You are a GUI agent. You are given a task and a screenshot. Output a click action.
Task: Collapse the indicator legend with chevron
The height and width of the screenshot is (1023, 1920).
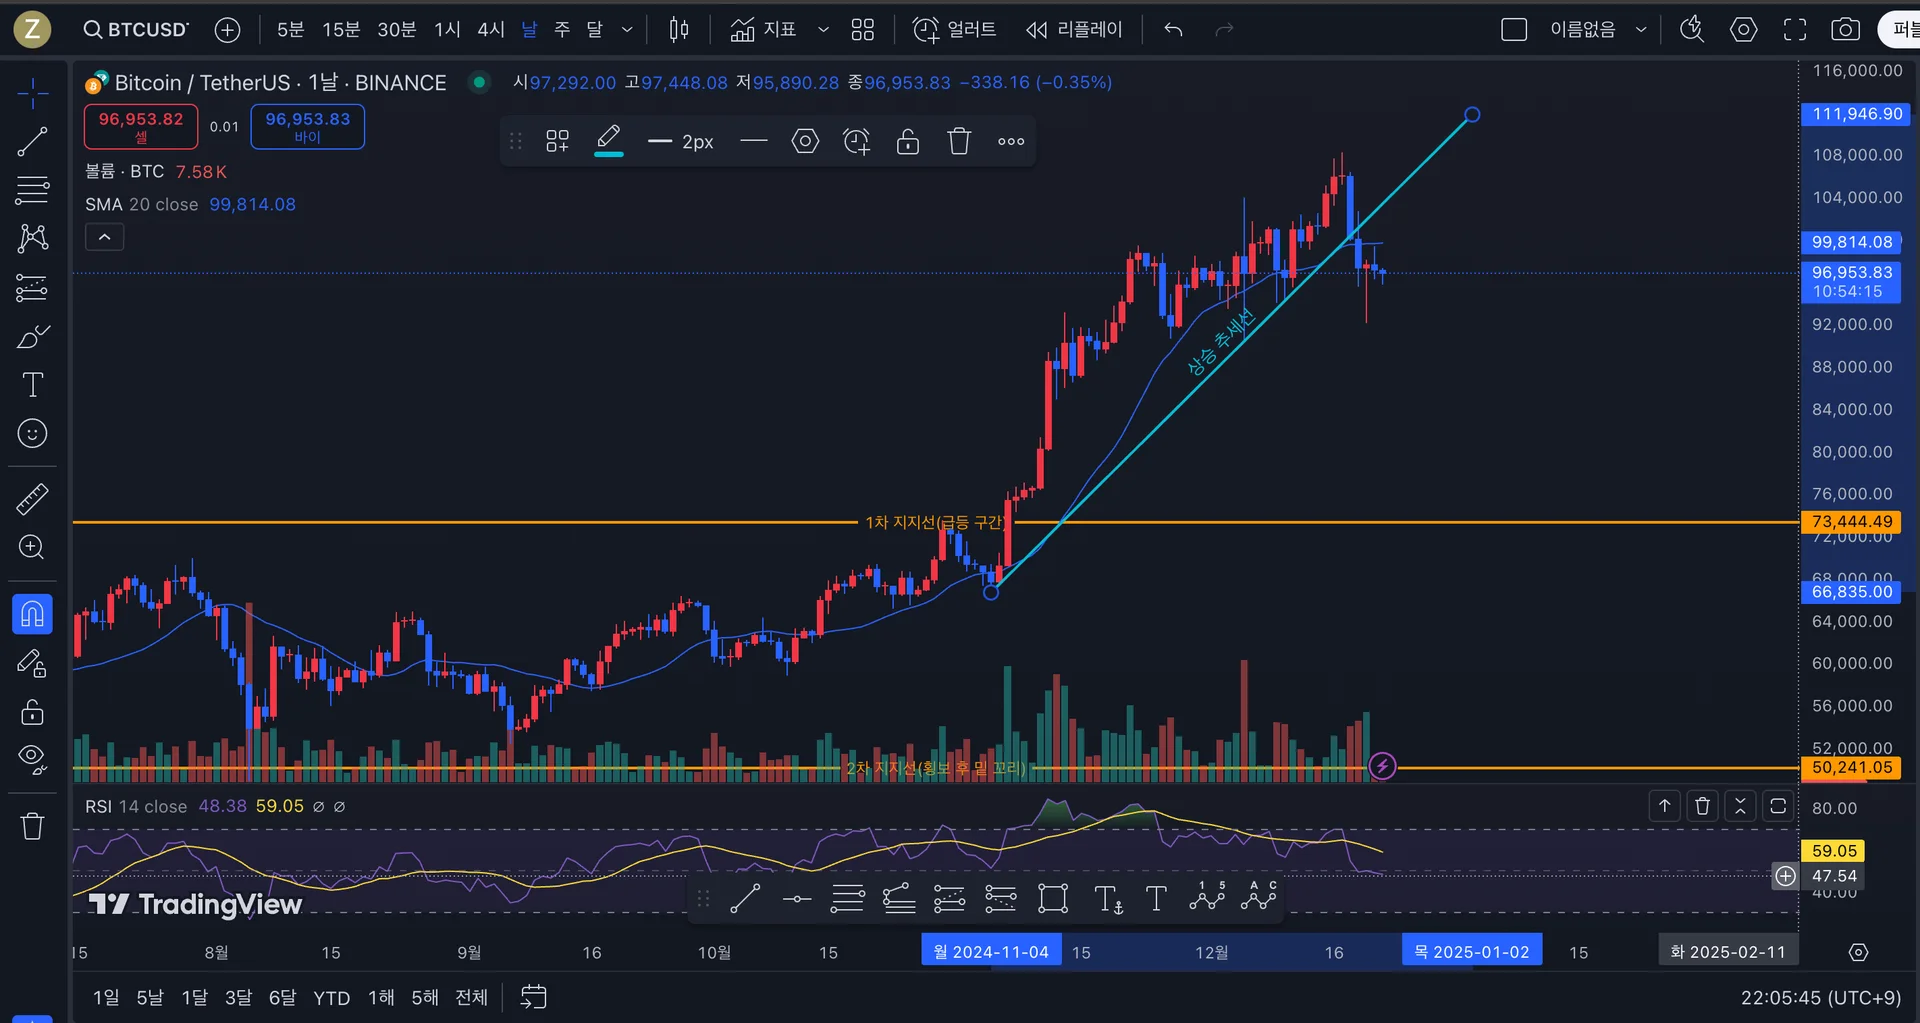coord(104,237)
